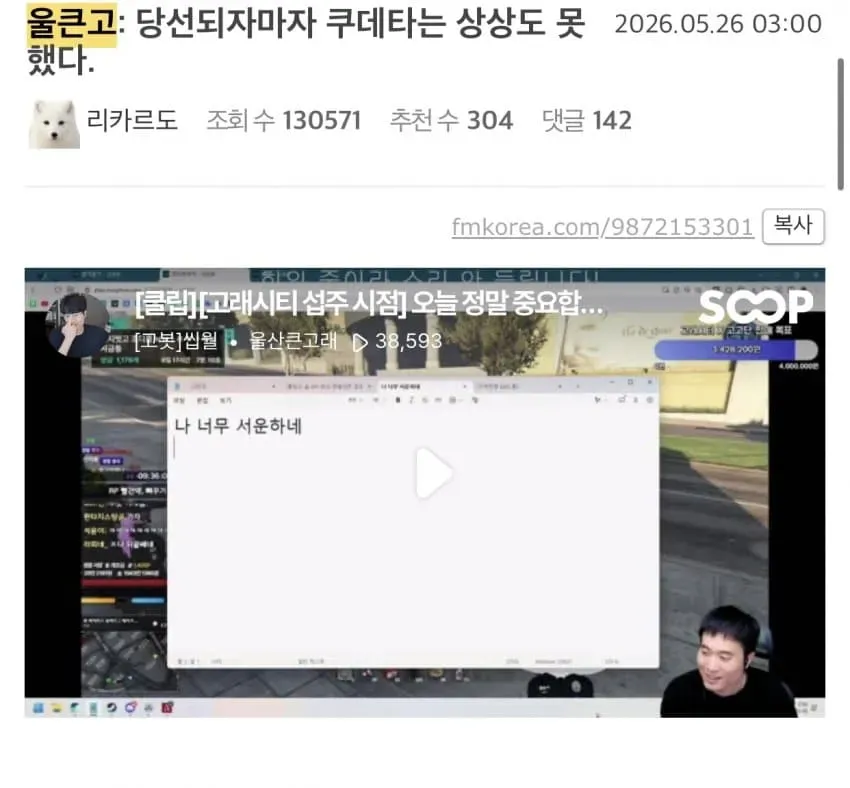
Task: Select highlighted word 울큰고 in title
Action: click(72, 24)
